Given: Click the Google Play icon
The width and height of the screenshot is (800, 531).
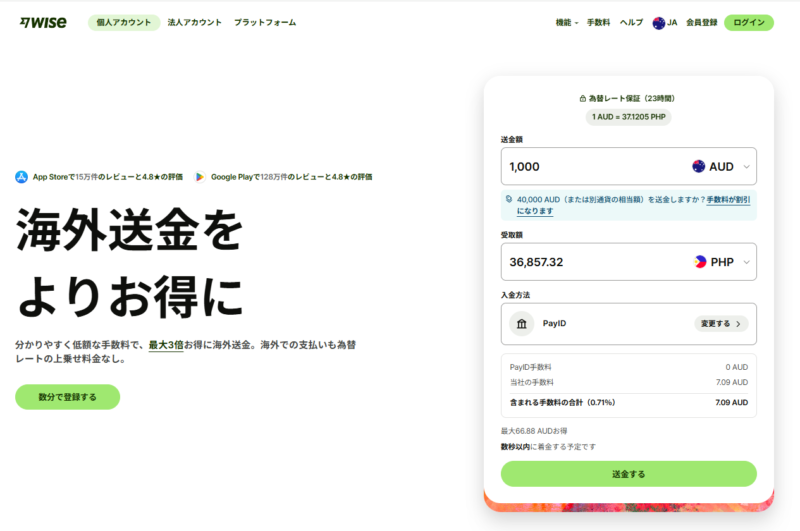Looking at the screenshot, I should 200,177.
